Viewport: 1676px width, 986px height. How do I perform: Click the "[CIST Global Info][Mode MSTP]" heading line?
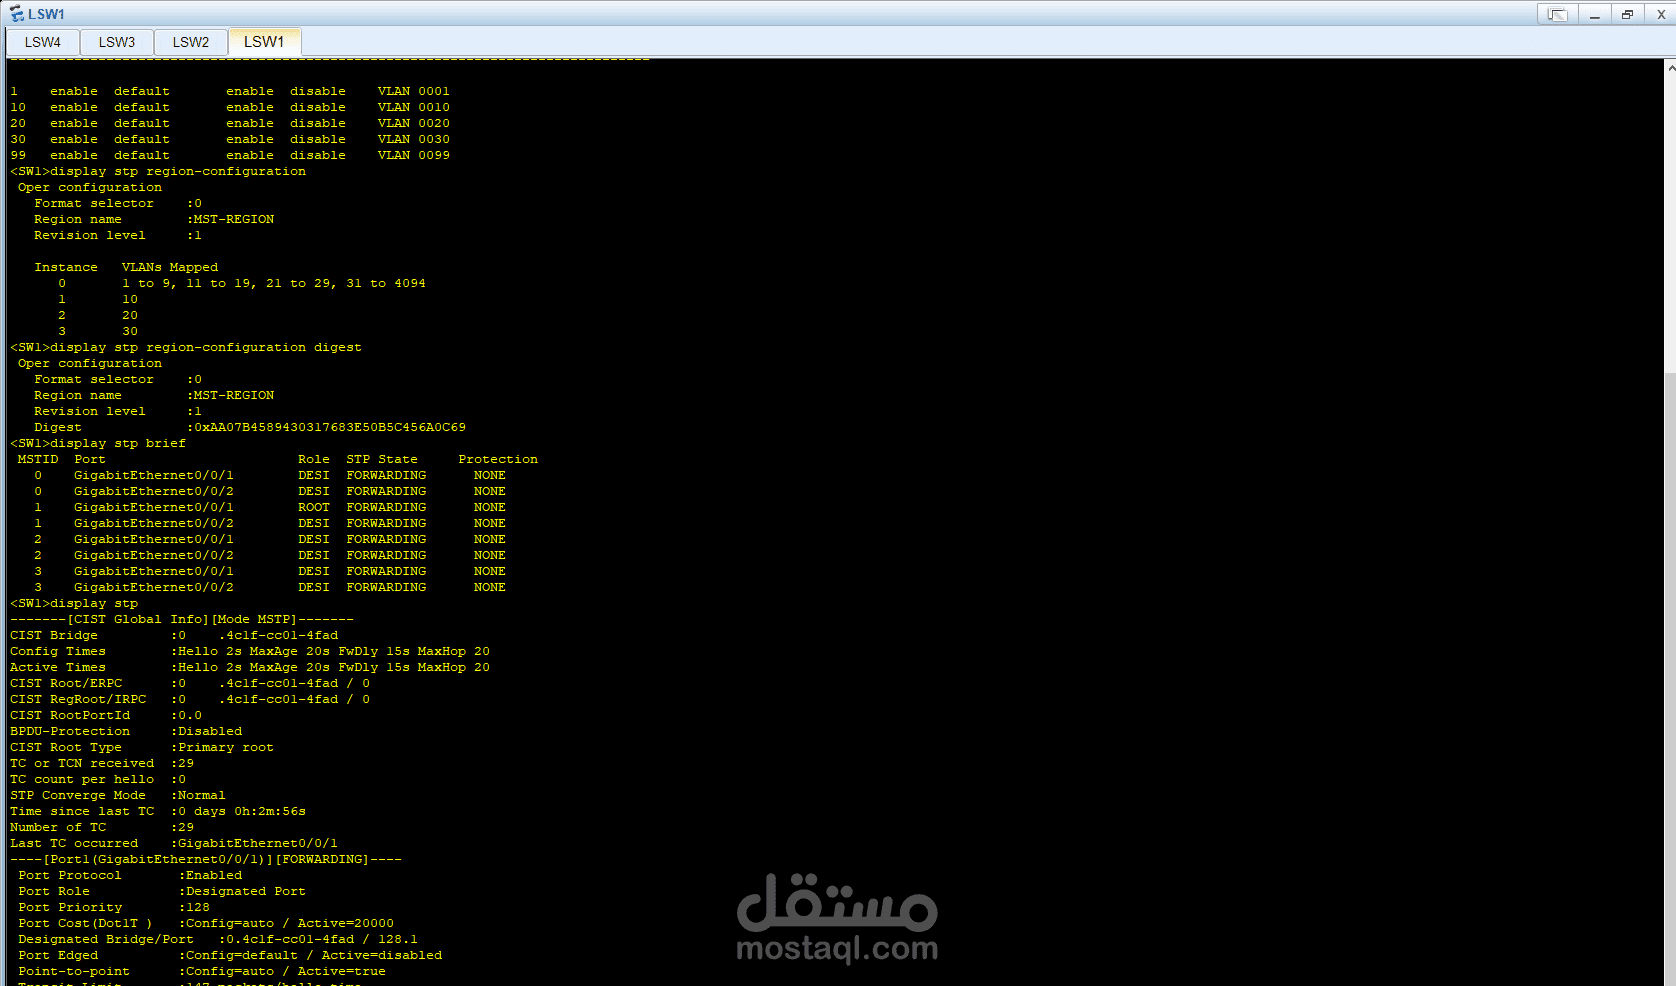coord(182,619)
